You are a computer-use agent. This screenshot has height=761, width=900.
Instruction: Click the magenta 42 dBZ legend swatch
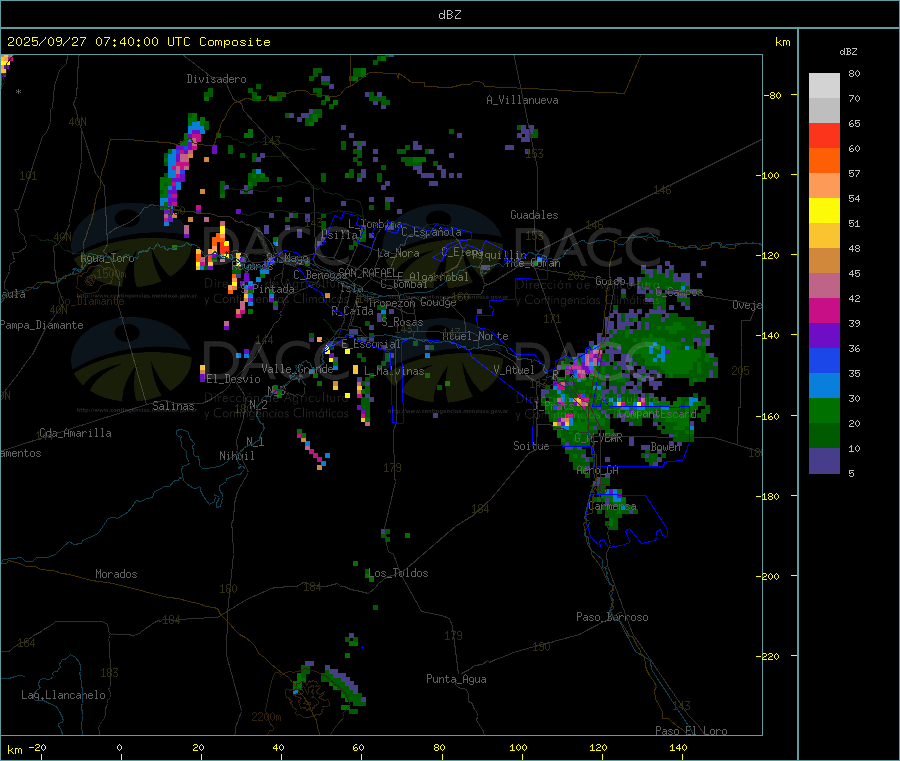(824, 310)
